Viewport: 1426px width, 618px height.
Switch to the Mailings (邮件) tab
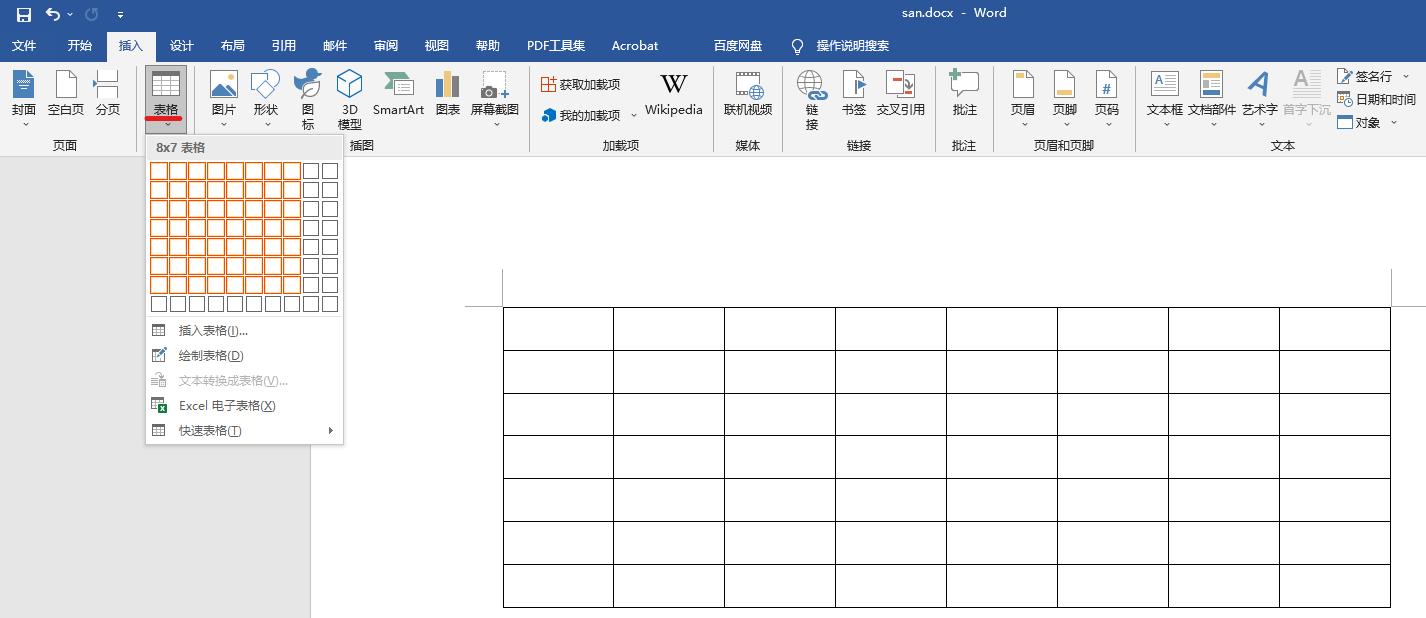[x=335, y=46]
